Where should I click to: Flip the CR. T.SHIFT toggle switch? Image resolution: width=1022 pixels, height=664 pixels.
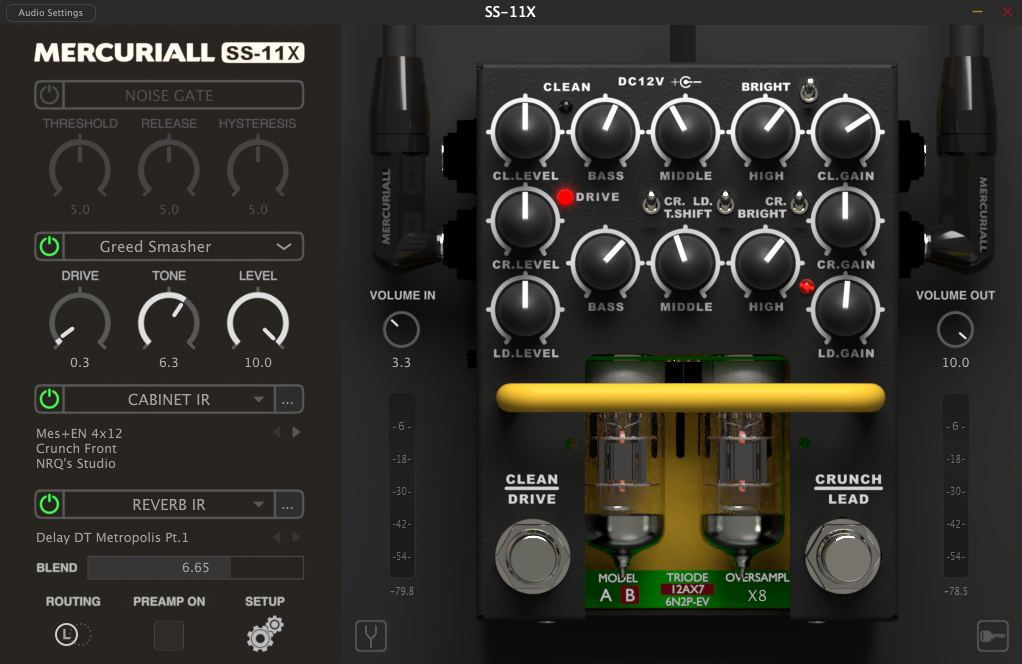tap(650, 203)
